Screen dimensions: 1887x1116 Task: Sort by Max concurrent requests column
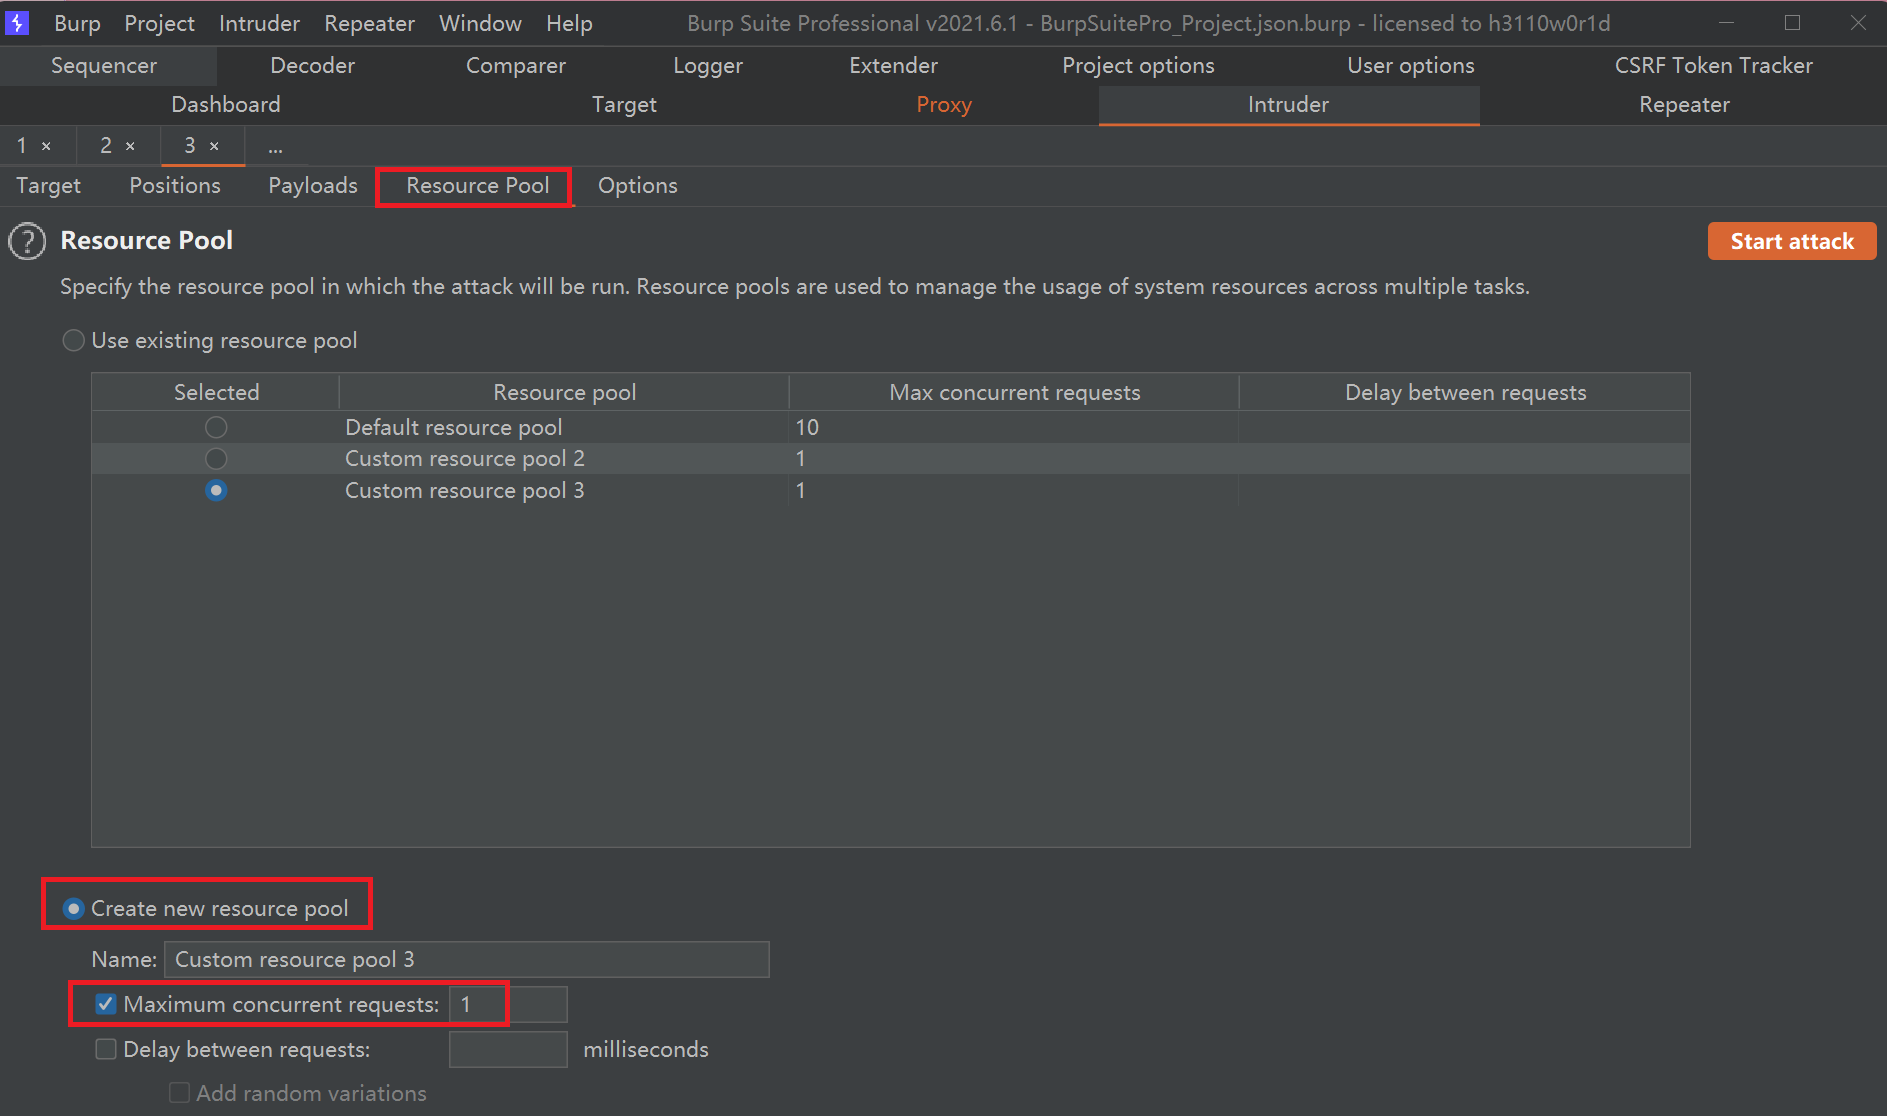tap(1014, 392)
